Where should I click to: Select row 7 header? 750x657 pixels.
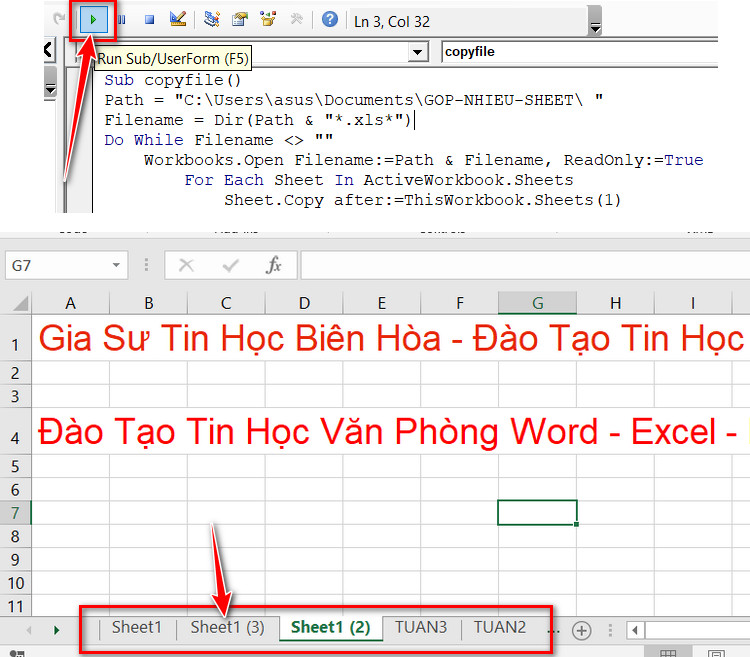pos(15,513)
